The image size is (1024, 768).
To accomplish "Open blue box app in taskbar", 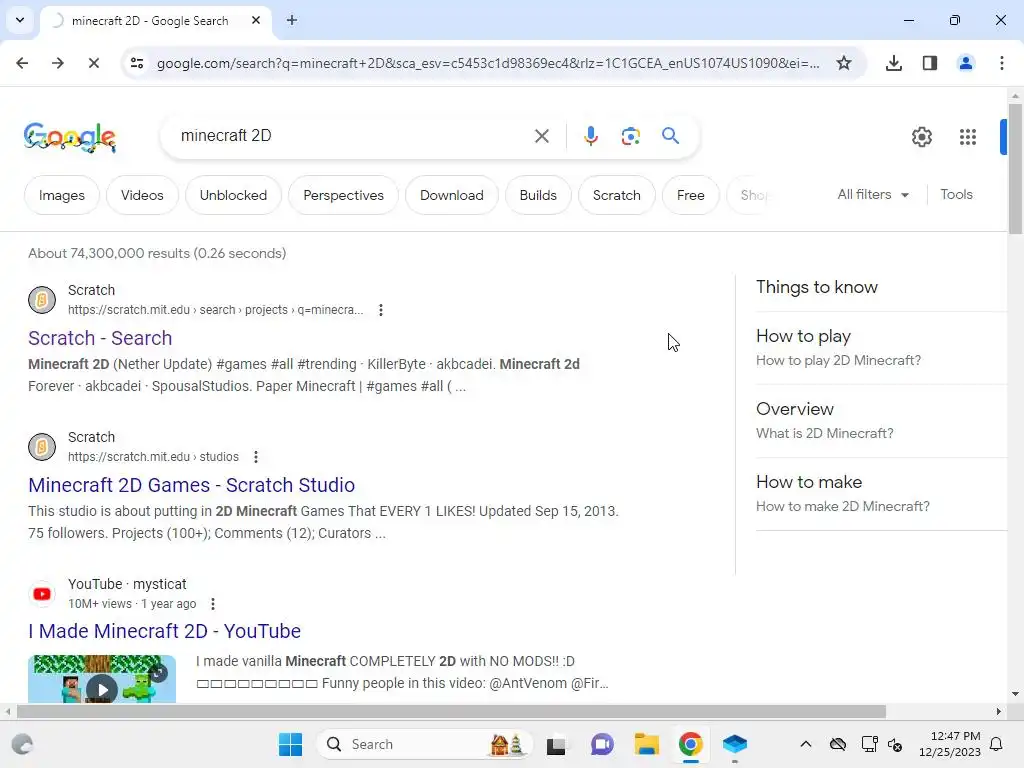I will tap(735, 744).
